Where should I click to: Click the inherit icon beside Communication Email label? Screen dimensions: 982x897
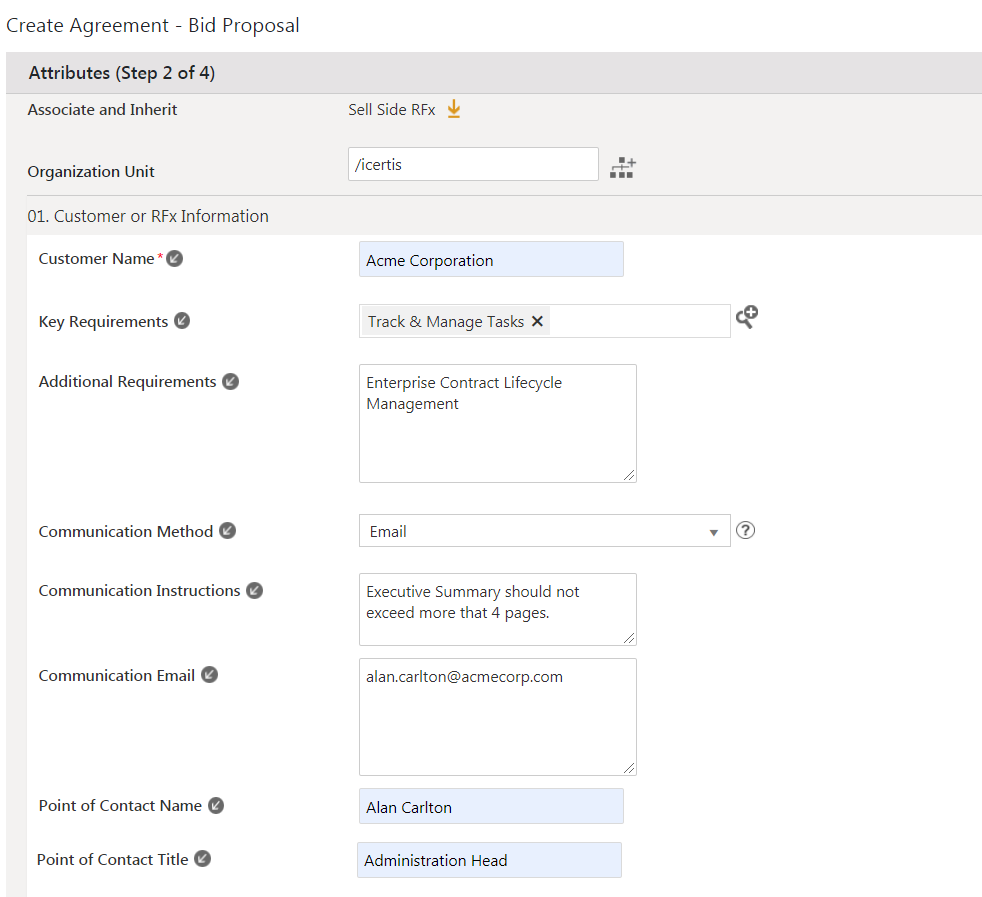(x=209, y=675)
